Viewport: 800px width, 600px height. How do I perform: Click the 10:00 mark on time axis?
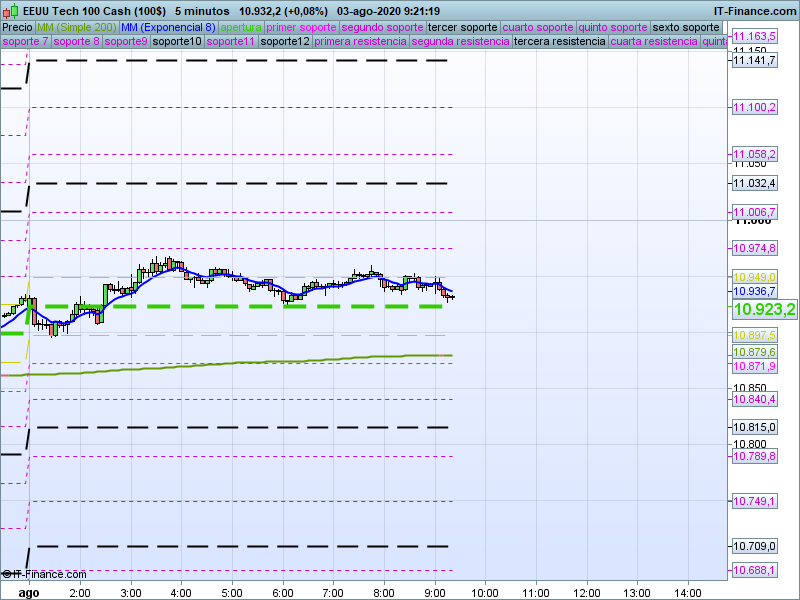(485, 591)
